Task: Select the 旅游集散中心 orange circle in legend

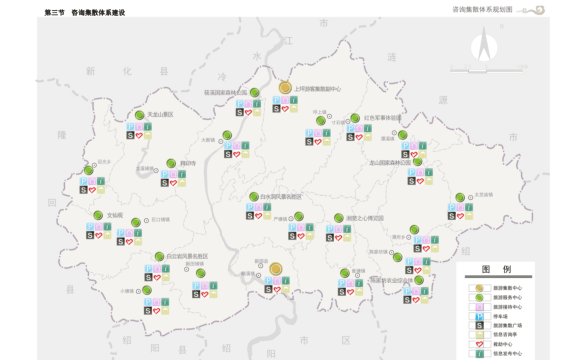Action: pyautogui.click(x=479, y=288)
